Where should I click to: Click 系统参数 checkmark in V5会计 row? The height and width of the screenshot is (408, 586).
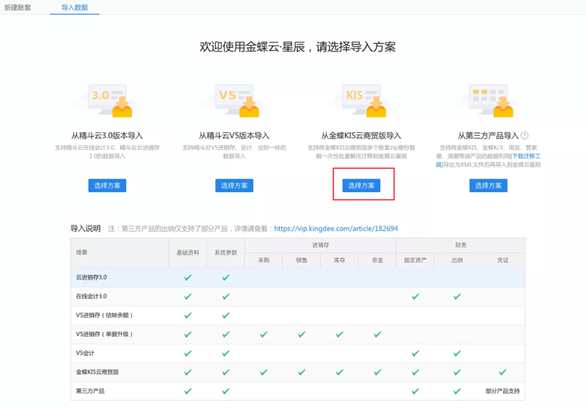pos(226,353)
